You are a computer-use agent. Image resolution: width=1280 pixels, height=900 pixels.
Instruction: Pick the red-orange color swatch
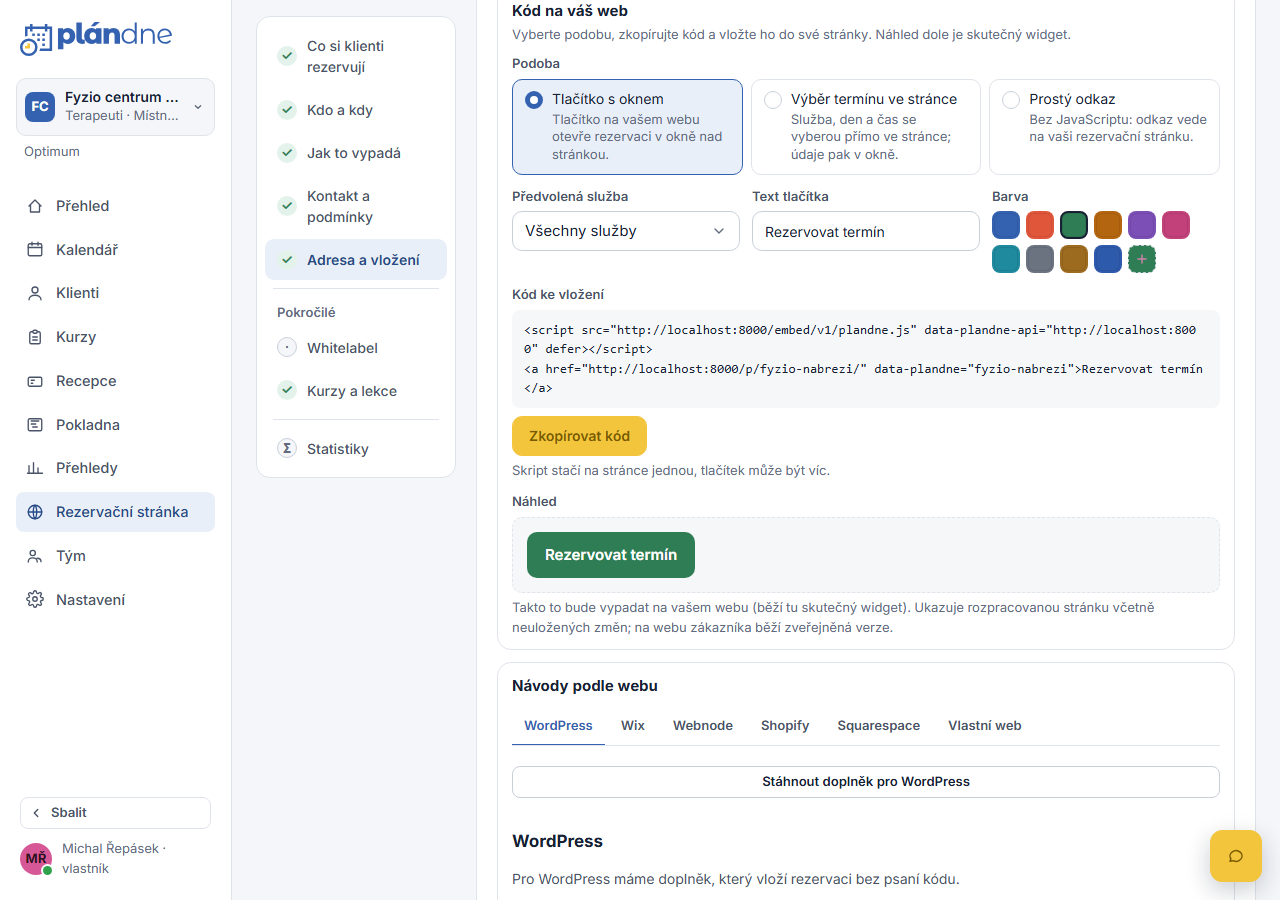click(1040, 225)
